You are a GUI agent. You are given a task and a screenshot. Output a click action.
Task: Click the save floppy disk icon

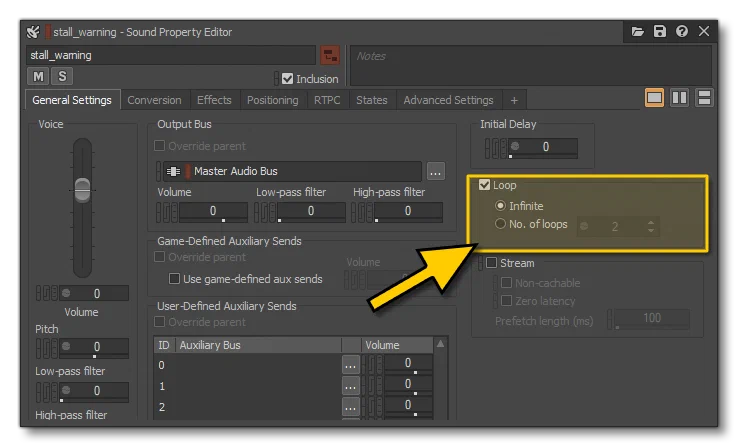(x=659, y=32)
